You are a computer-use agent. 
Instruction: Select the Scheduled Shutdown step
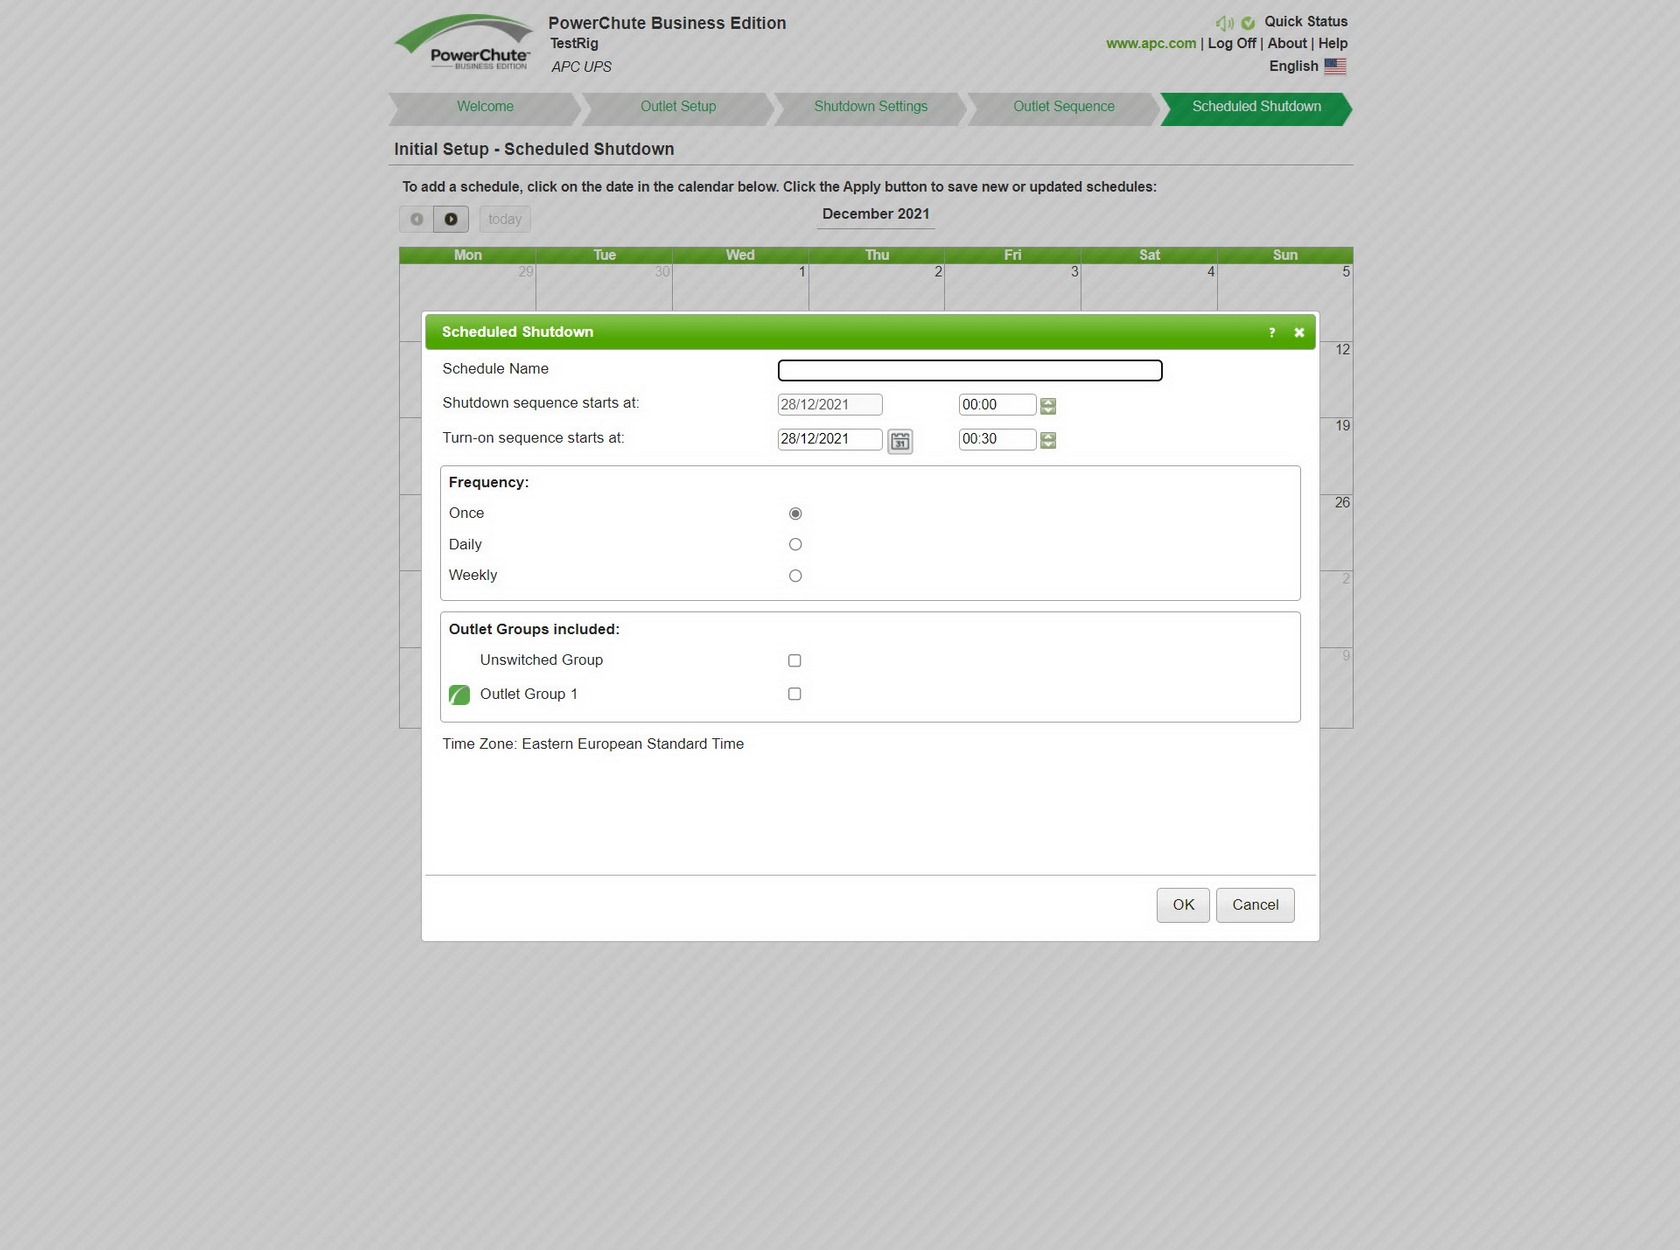point(1256,107)
